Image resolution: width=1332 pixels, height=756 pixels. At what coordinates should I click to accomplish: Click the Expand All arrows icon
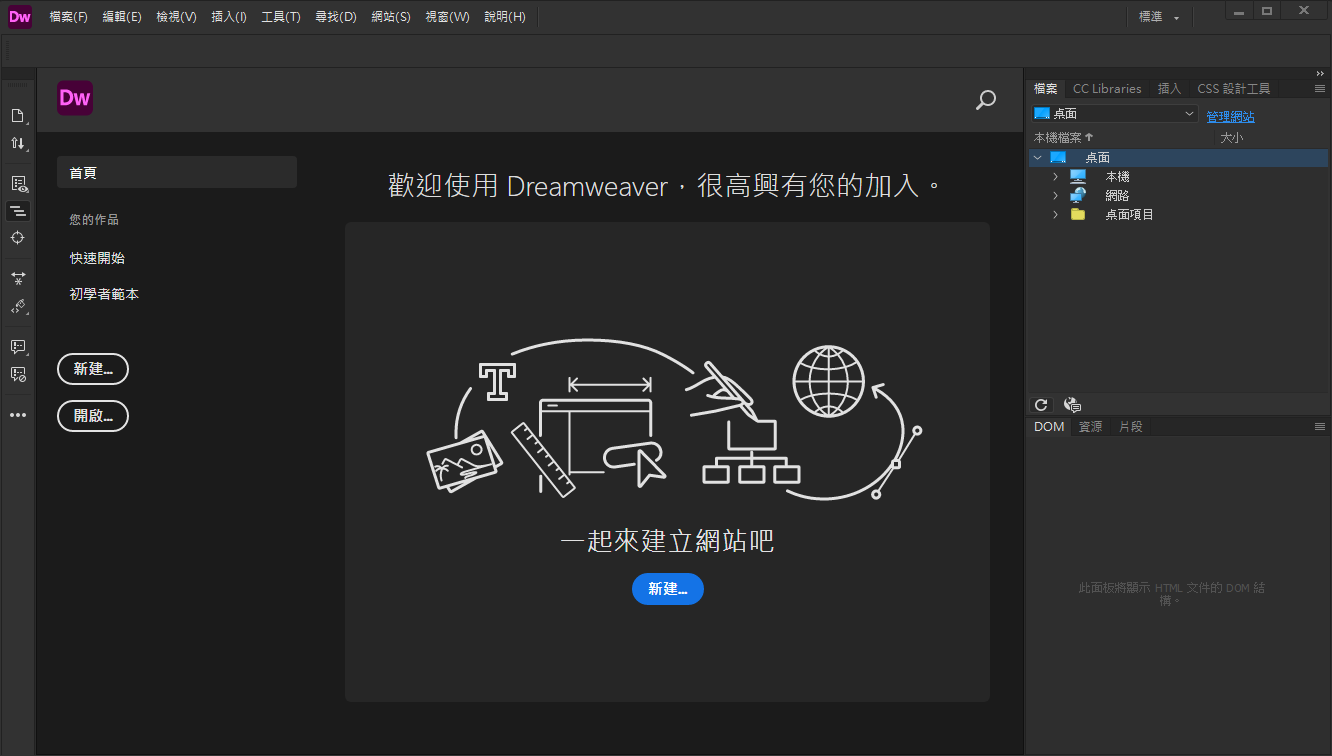click(x=18, y=278)
